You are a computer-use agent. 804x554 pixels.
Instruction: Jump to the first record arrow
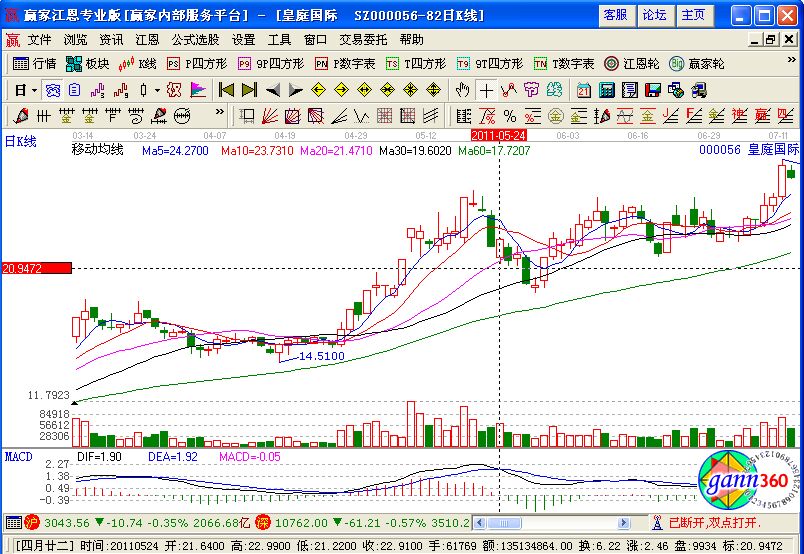(x=225, y=90)
